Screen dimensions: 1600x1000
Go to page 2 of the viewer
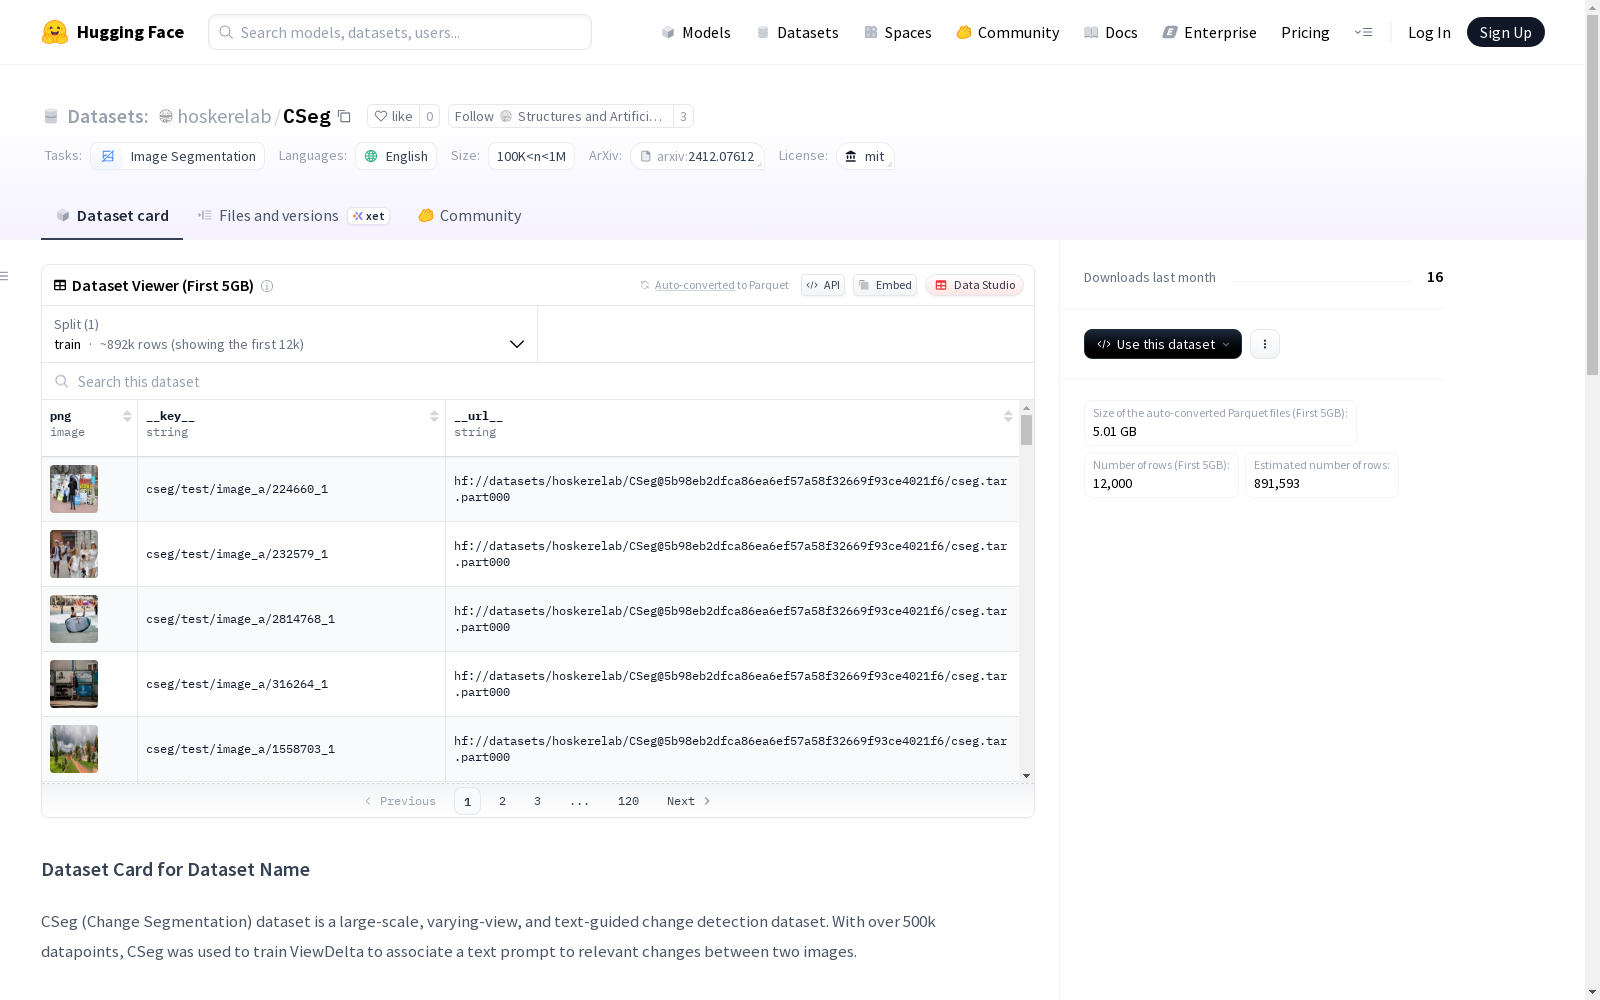point(502,801)
